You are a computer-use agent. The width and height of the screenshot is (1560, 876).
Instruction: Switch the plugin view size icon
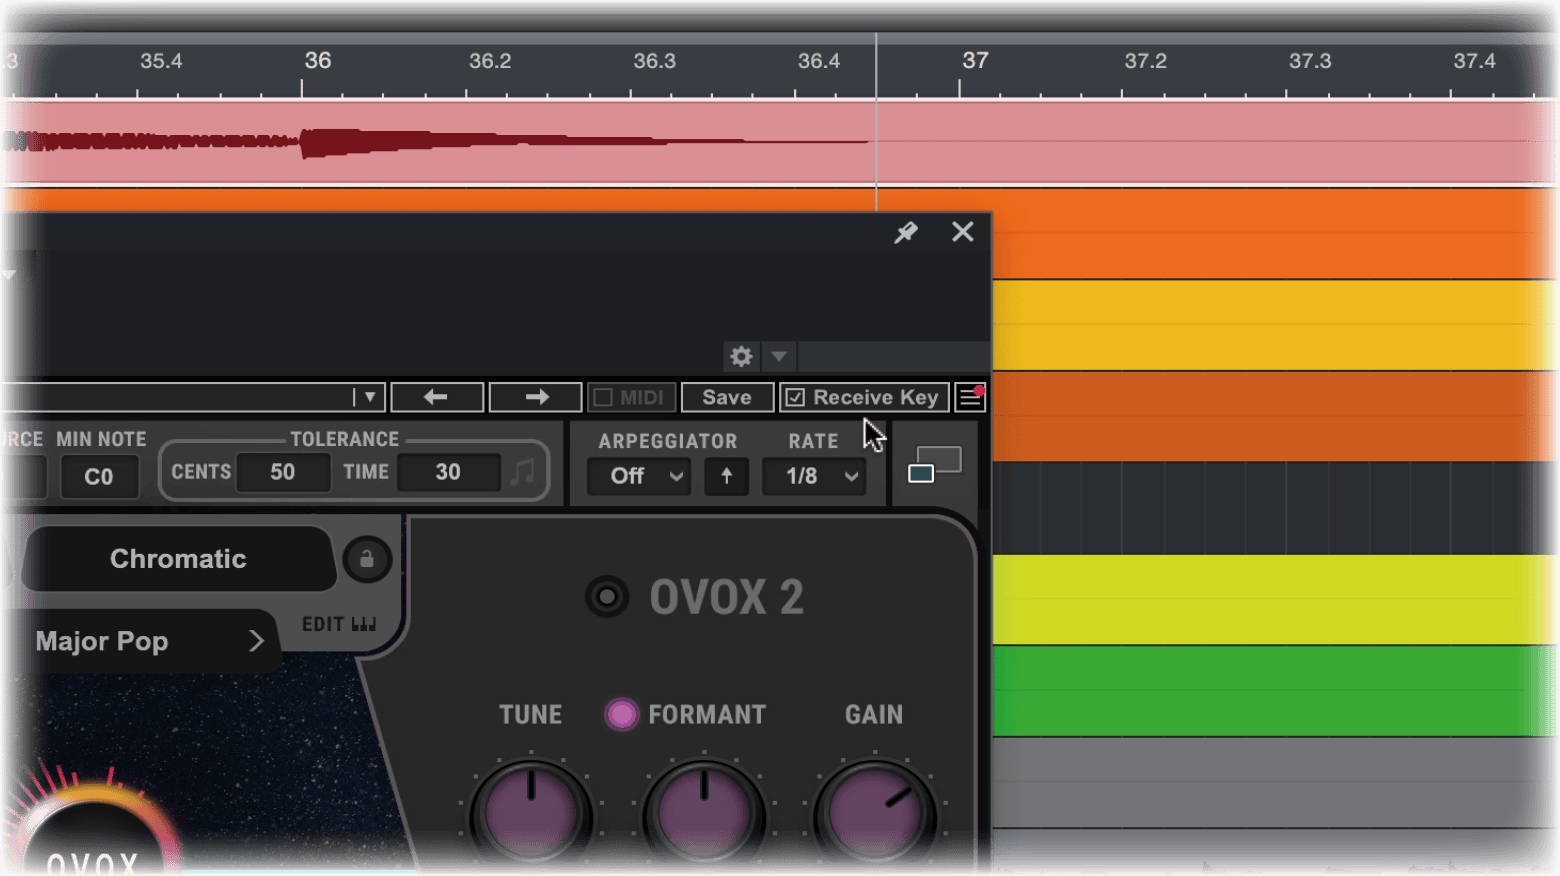point(934,465)
